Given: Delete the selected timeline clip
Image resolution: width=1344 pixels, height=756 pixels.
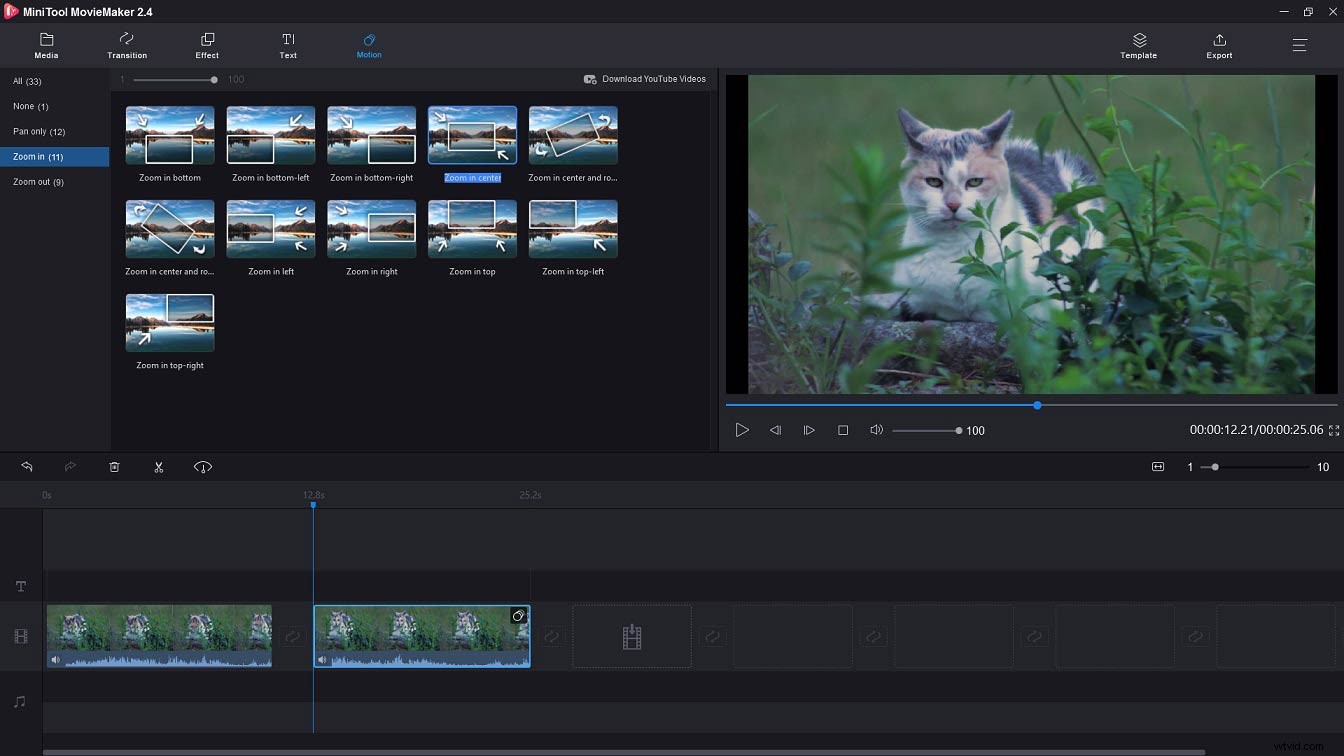Looking at the screenshot, I should pos(114,466).
